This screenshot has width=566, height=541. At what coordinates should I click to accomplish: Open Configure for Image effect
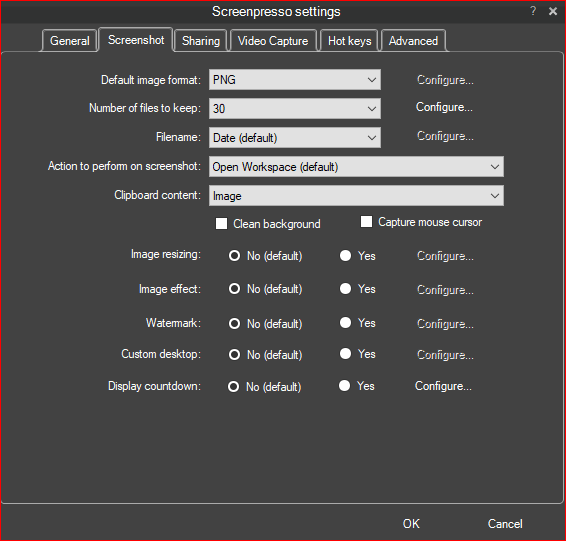[x=445, y=290]
